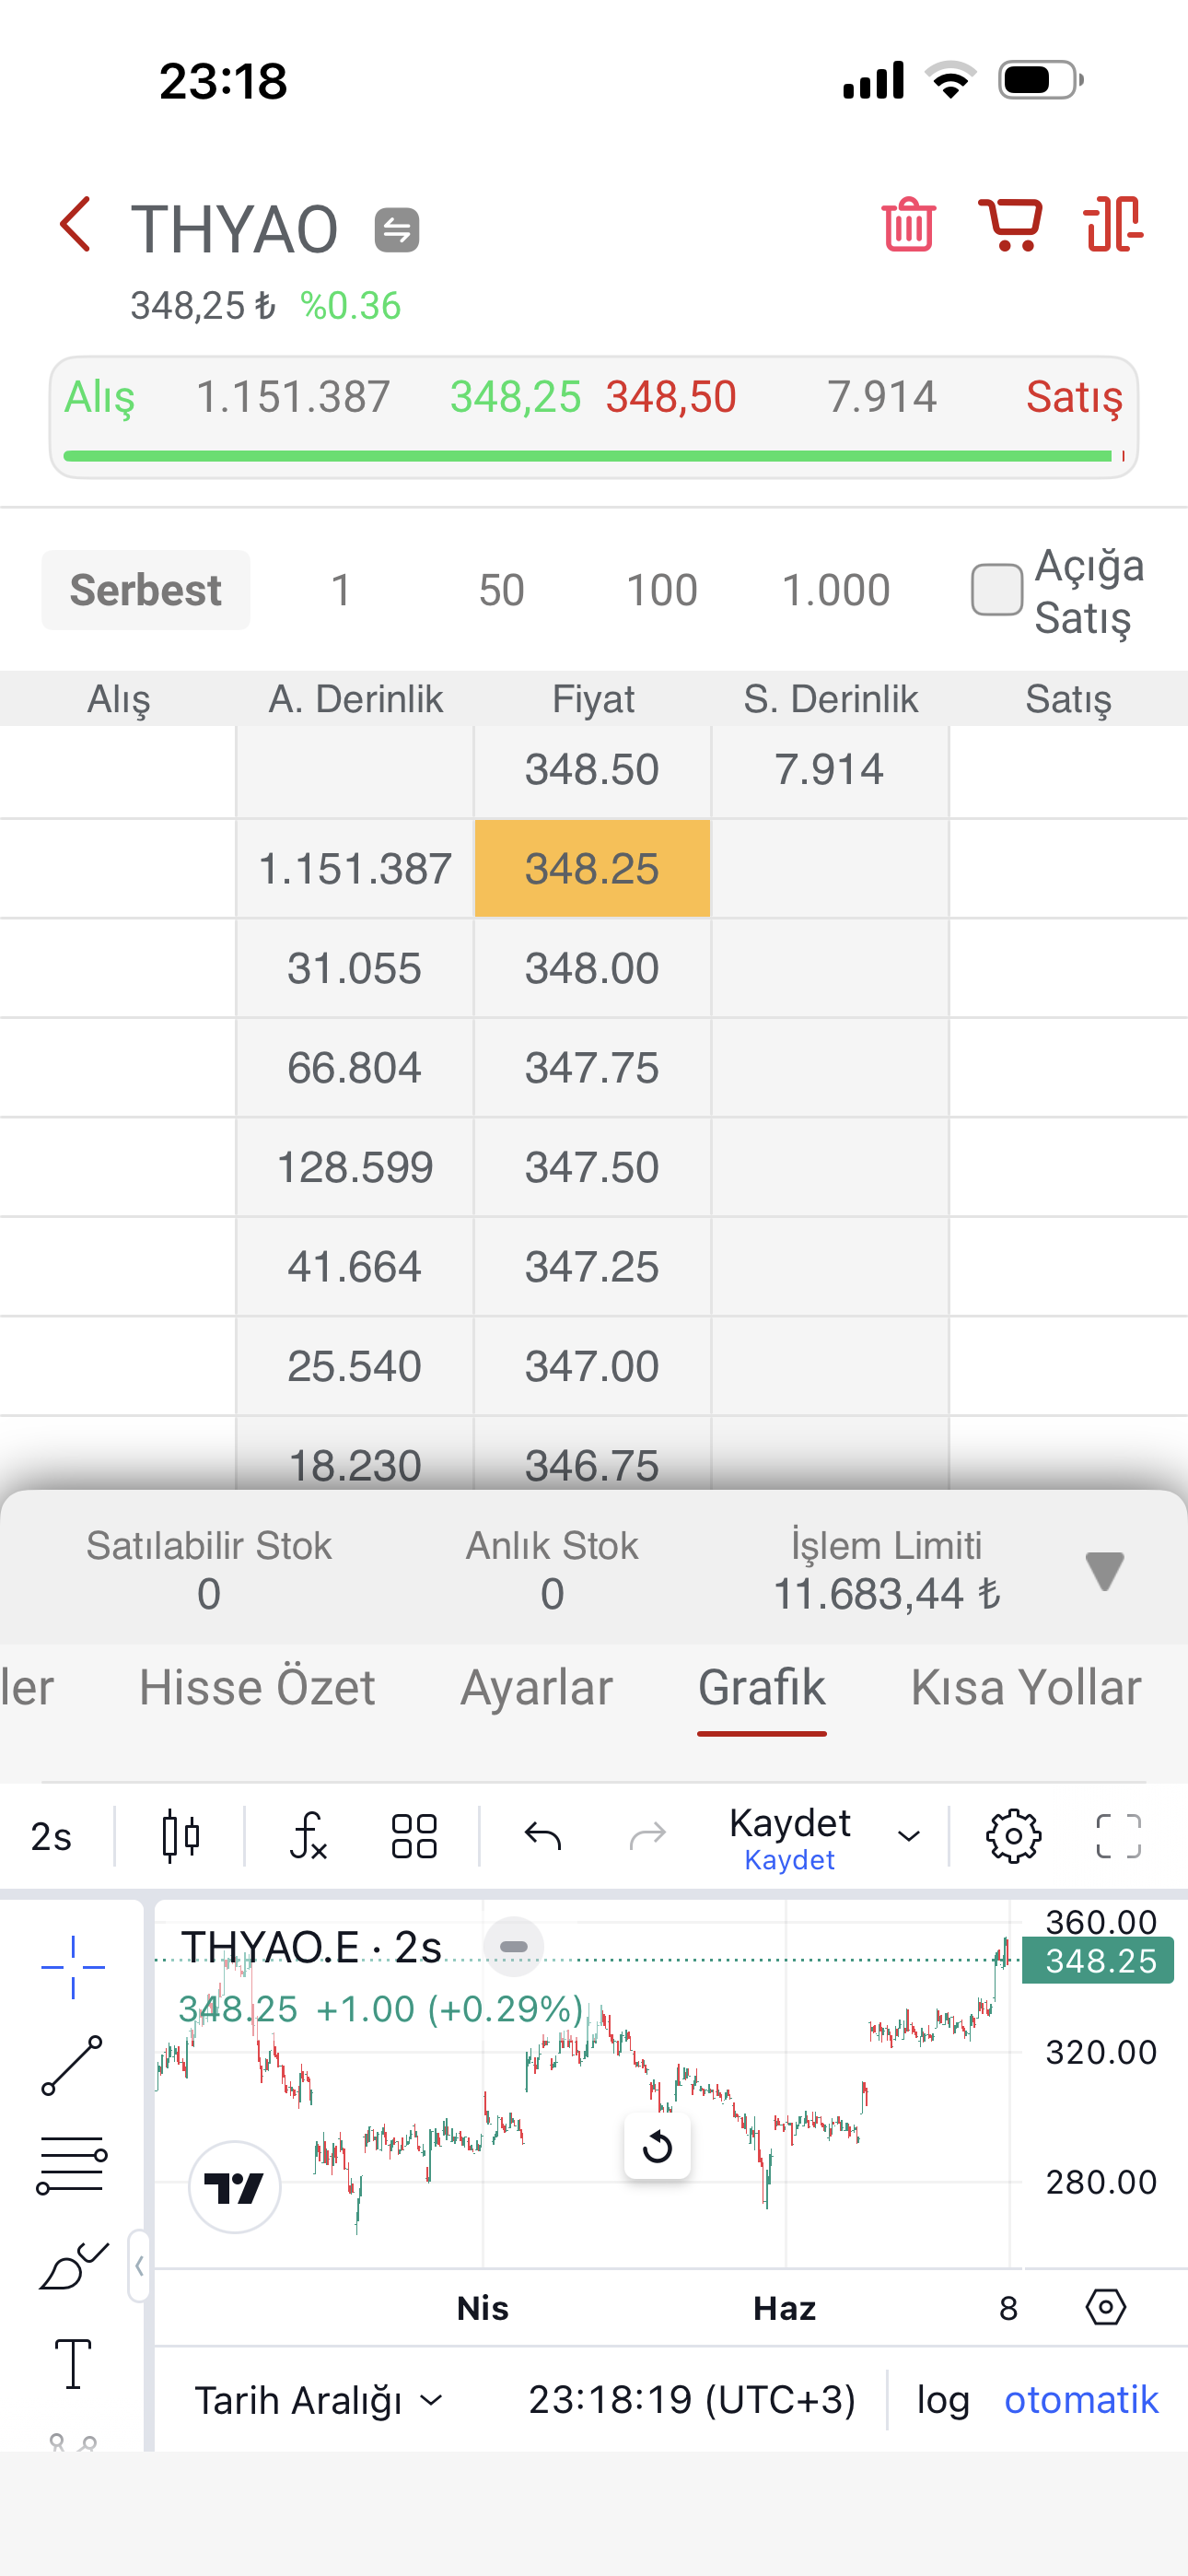Choose the 1.000 quantity preset

pyautogui.click(x=835, y=590)
